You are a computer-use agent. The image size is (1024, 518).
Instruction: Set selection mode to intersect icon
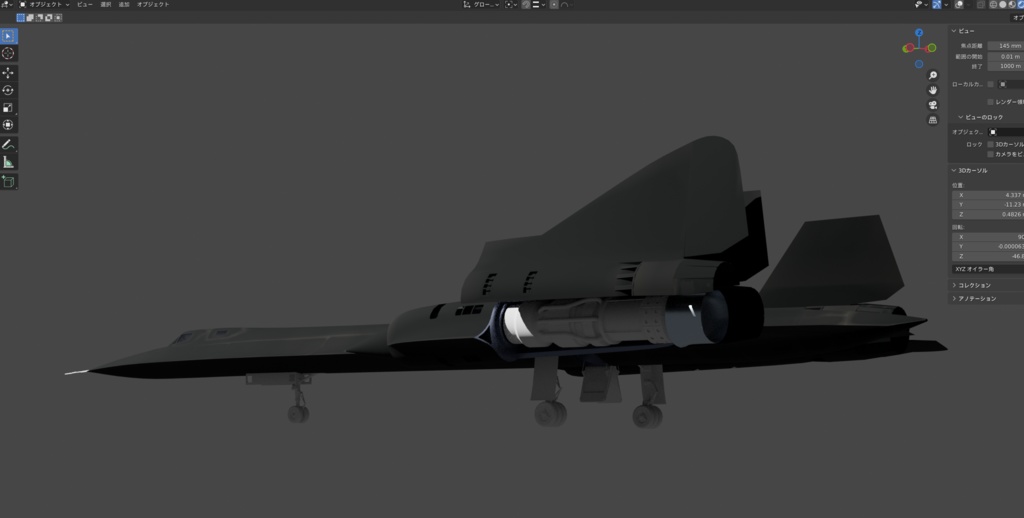pos(58,18)
